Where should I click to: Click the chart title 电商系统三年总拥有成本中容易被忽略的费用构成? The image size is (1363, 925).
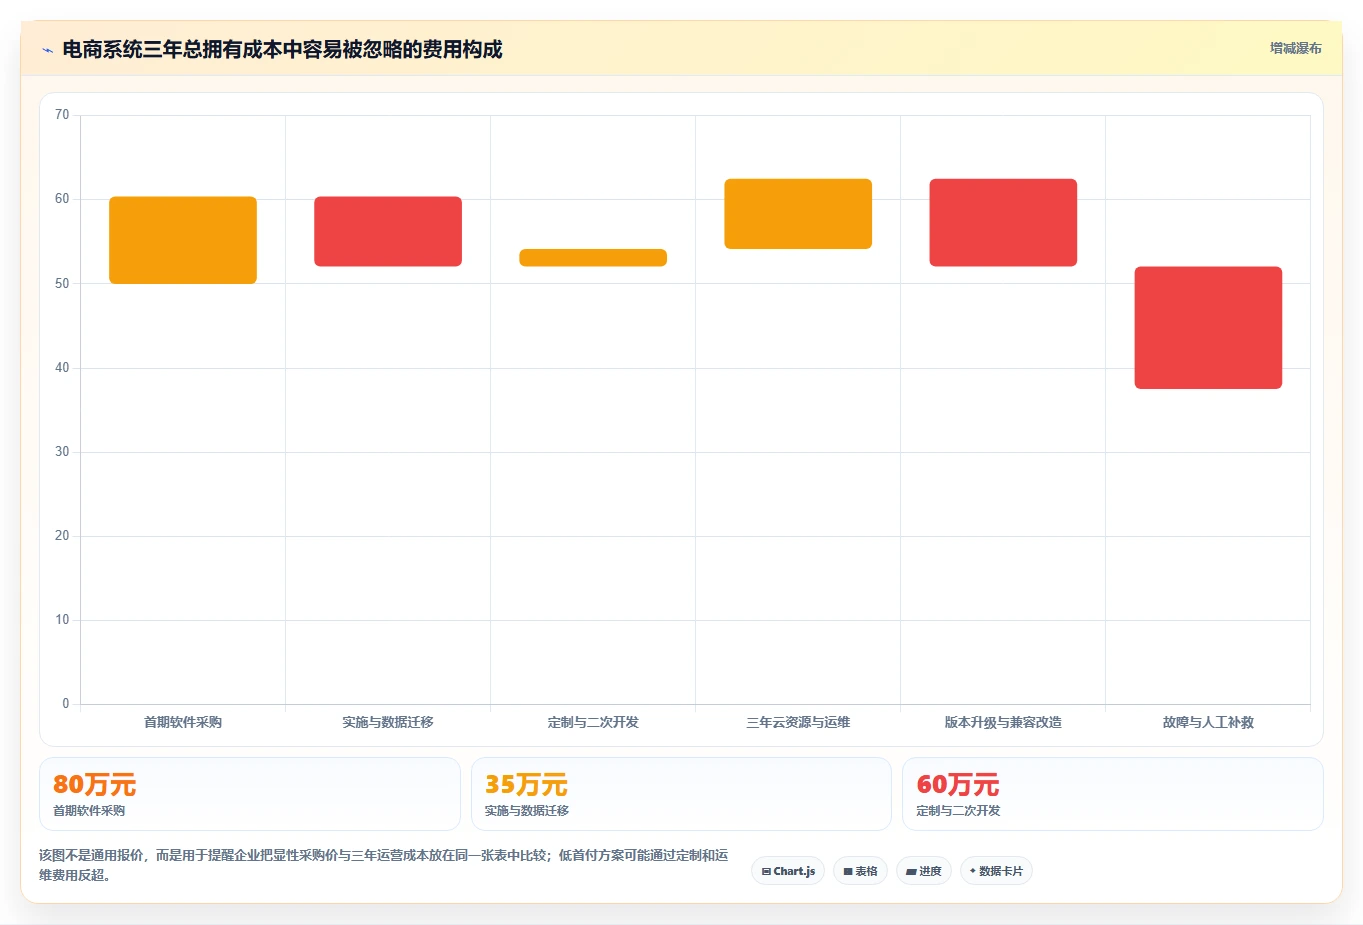point(282,49)
